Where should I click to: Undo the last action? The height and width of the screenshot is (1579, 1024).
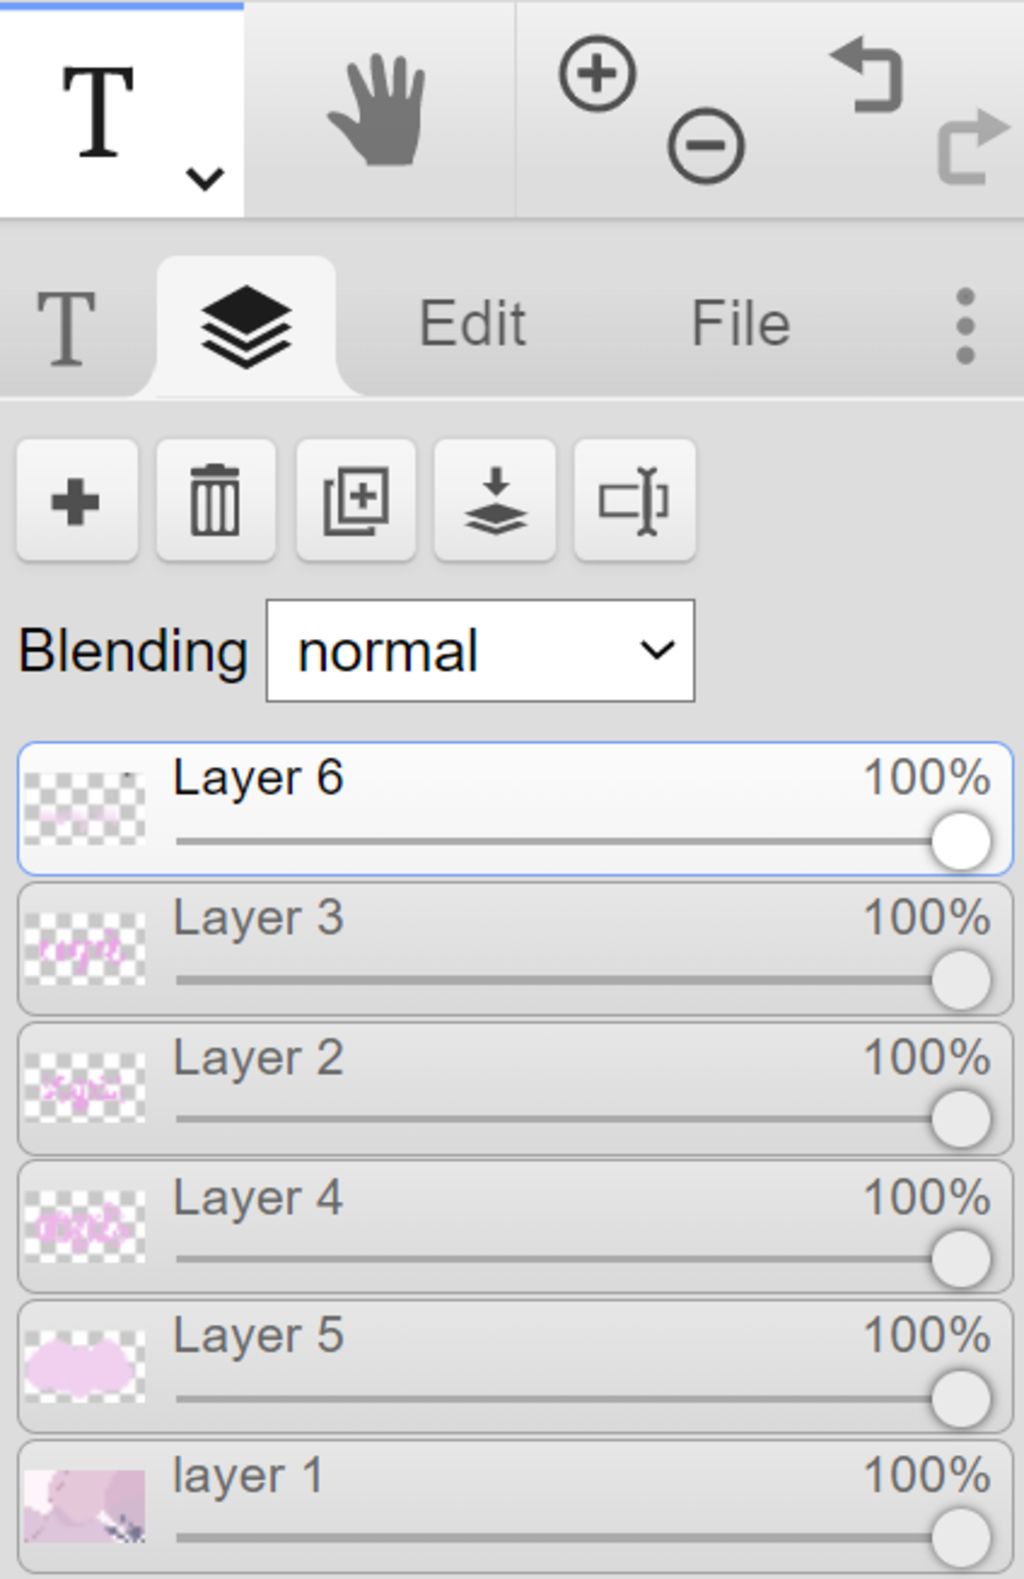[x=868, y=75]
